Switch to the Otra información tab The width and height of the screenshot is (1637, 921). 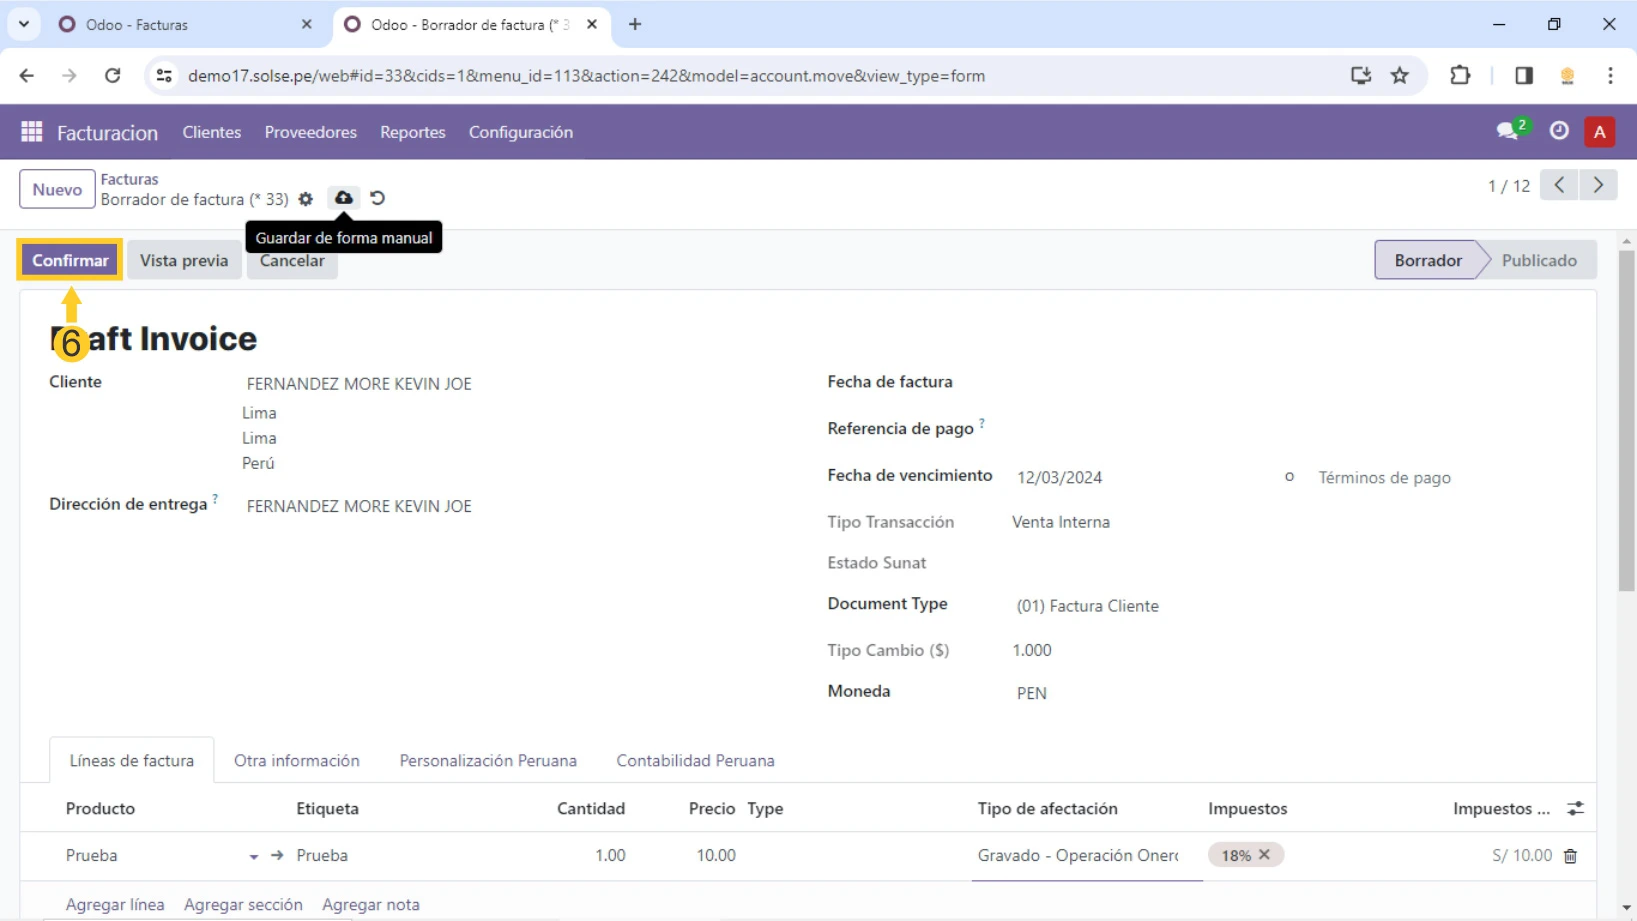click(296, 760)
